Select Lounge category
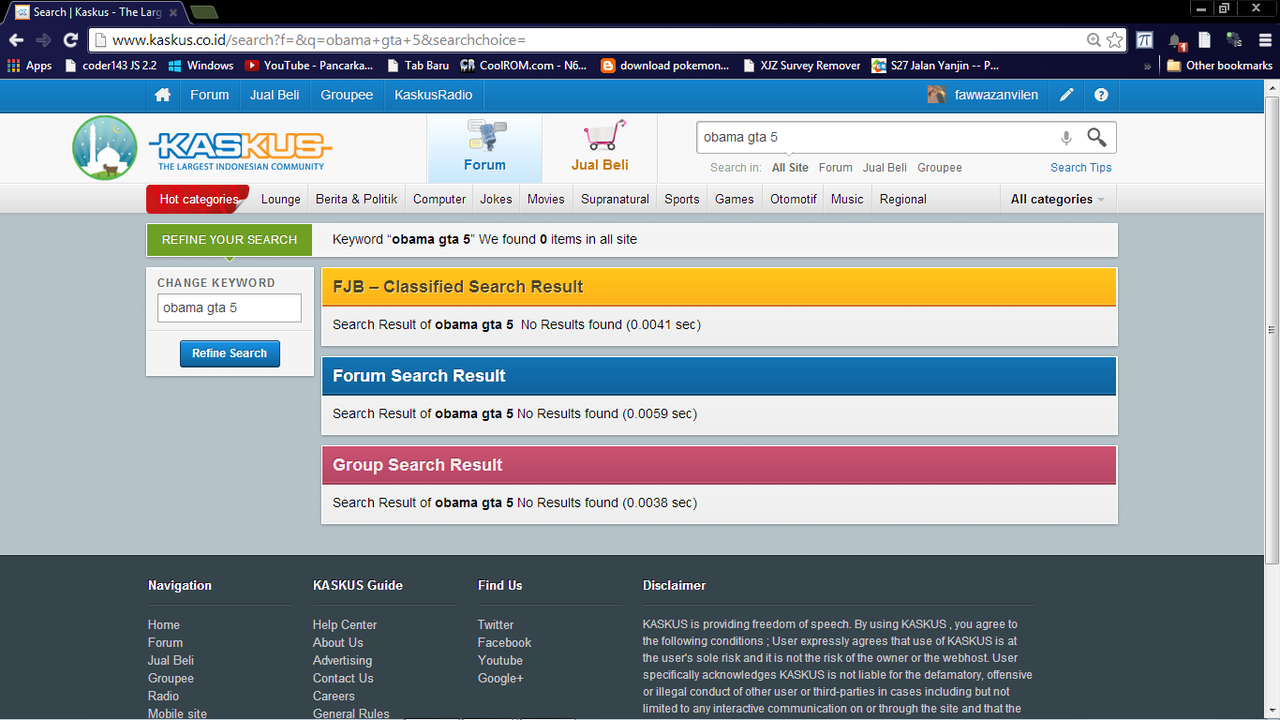 (281, 199)
